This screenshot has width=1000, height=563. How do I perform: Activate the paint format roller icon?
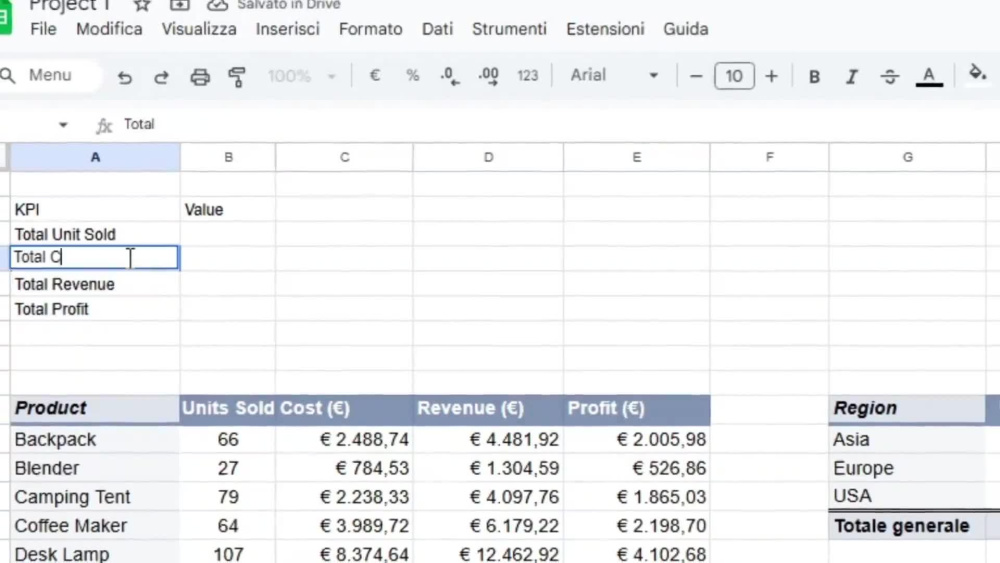coord(237,77)
